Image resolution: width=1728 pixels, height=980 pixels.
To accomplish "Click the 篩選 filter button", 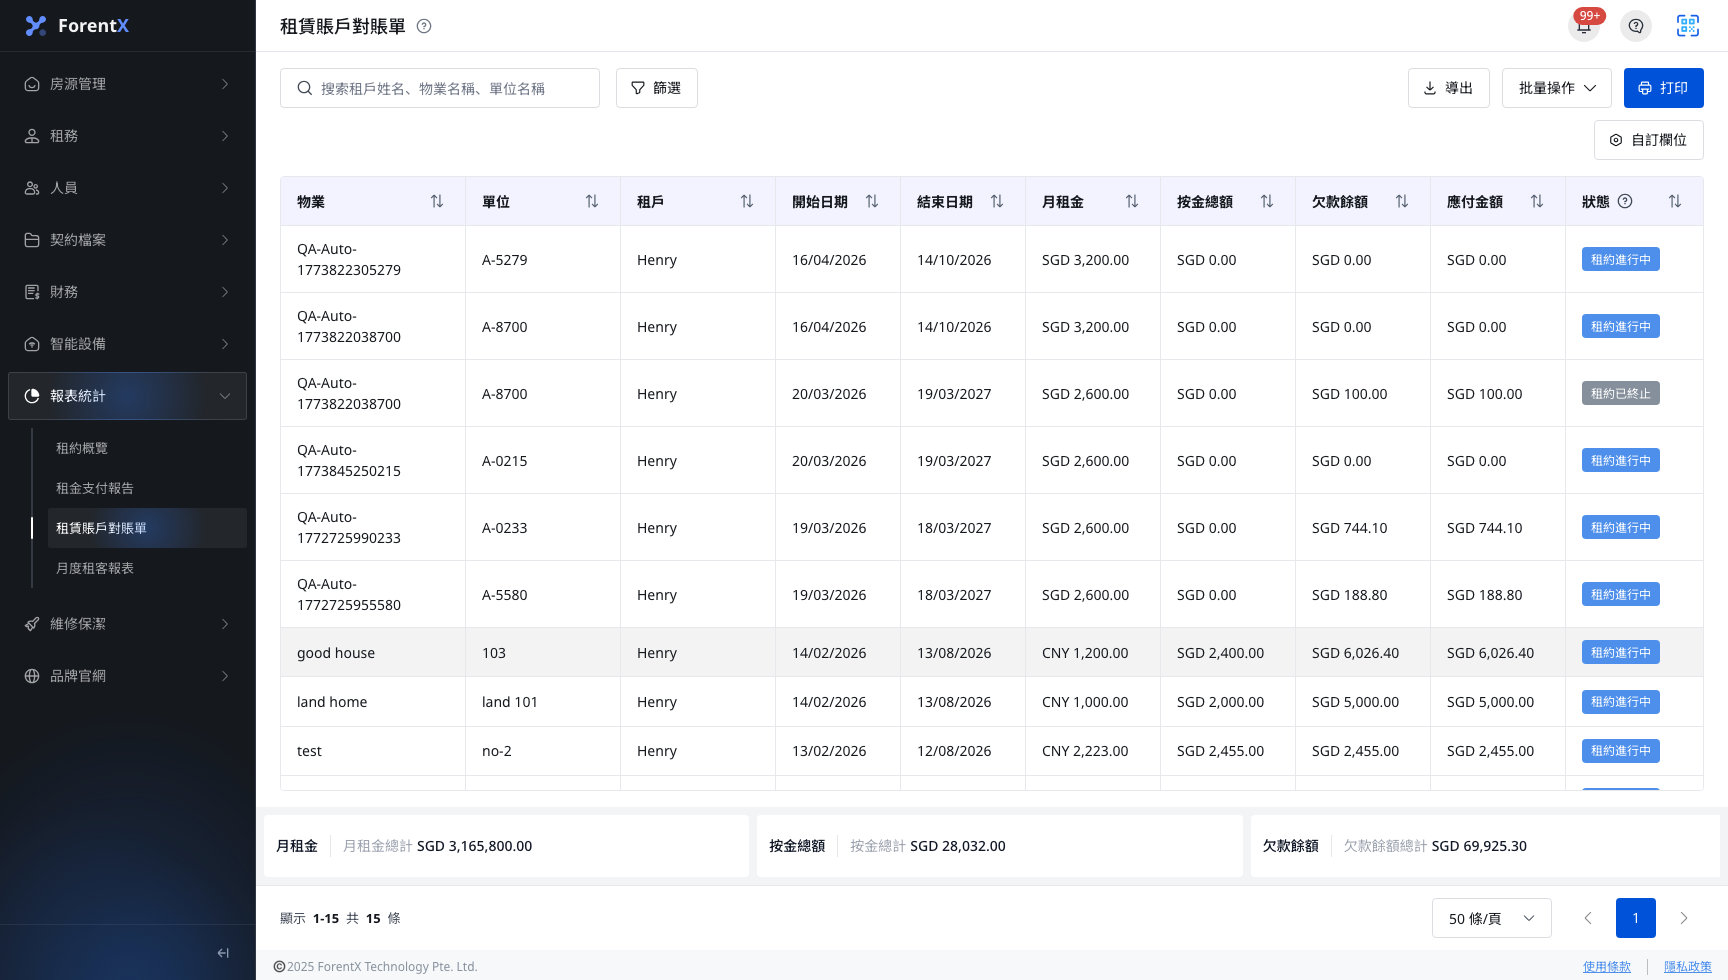I will (x=657, y=88).
